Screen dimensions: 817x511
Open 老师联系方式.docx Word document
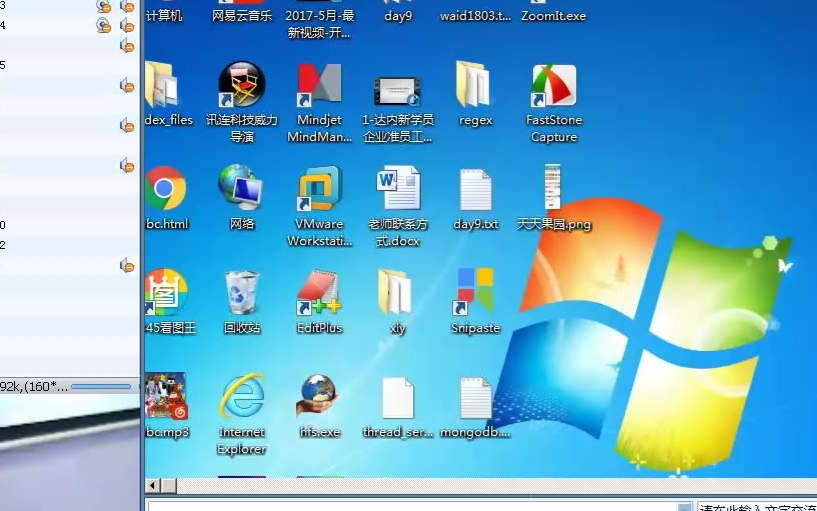(x=398, y=188)
